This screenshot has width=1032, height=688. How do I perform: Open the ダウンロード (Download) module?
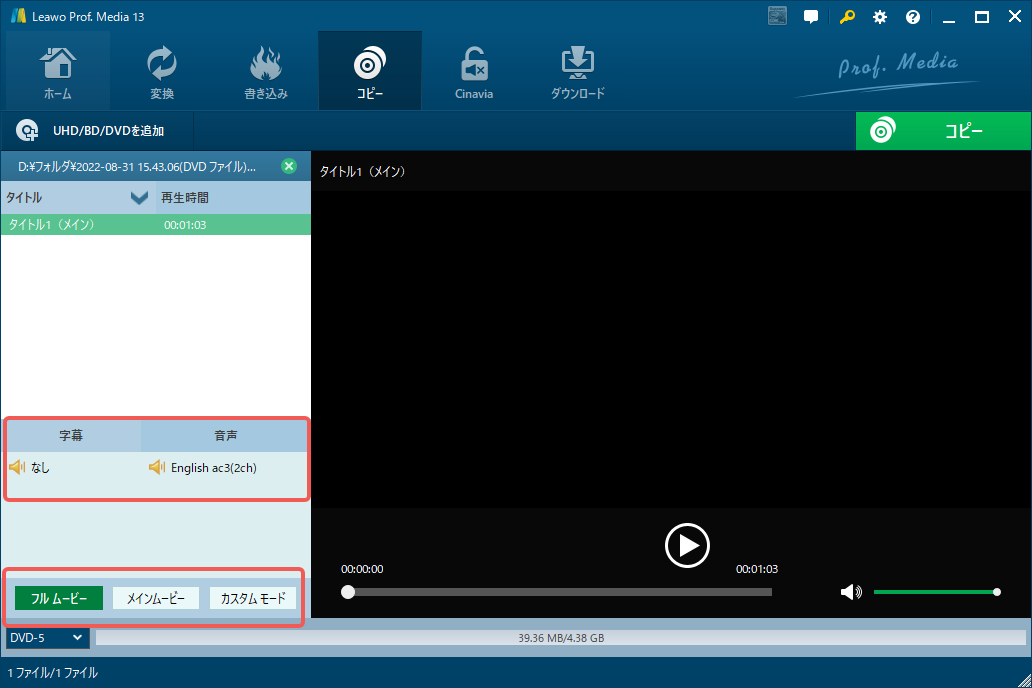pos(577,72)
